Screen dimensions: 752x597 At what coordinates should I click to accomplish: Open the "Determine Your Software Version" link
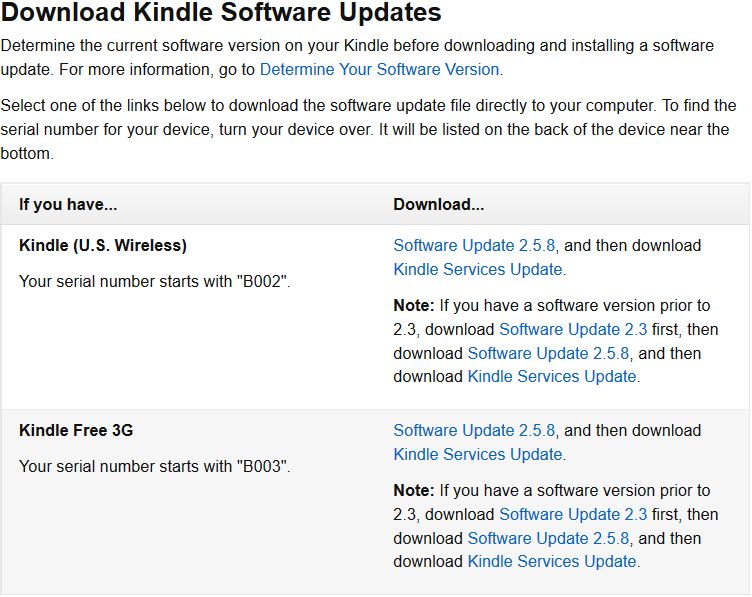click(x=379, y=69)
